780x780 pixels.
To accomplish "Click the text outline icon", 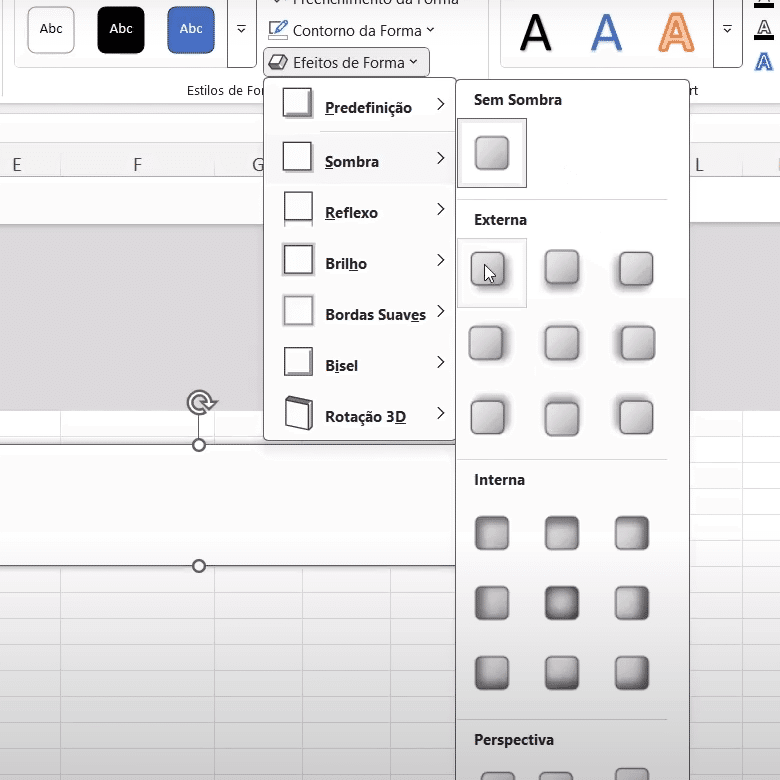I will 764,29.
